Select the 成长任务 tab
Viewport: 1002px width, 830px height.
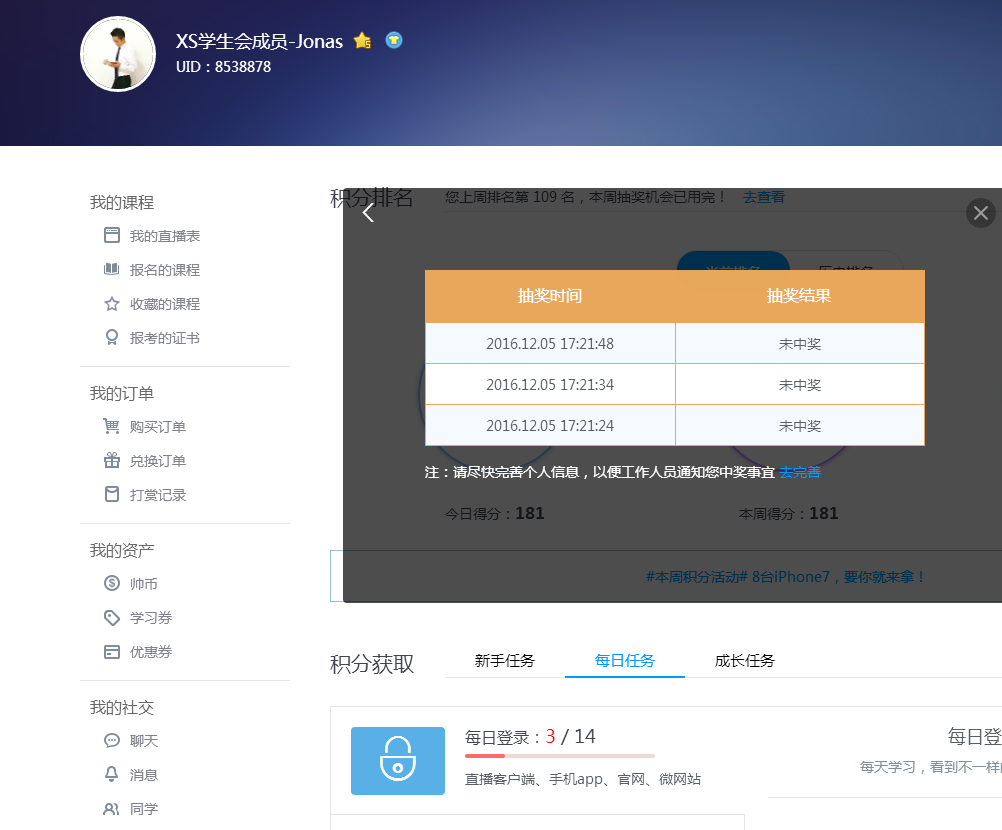[x=745, y=661]
